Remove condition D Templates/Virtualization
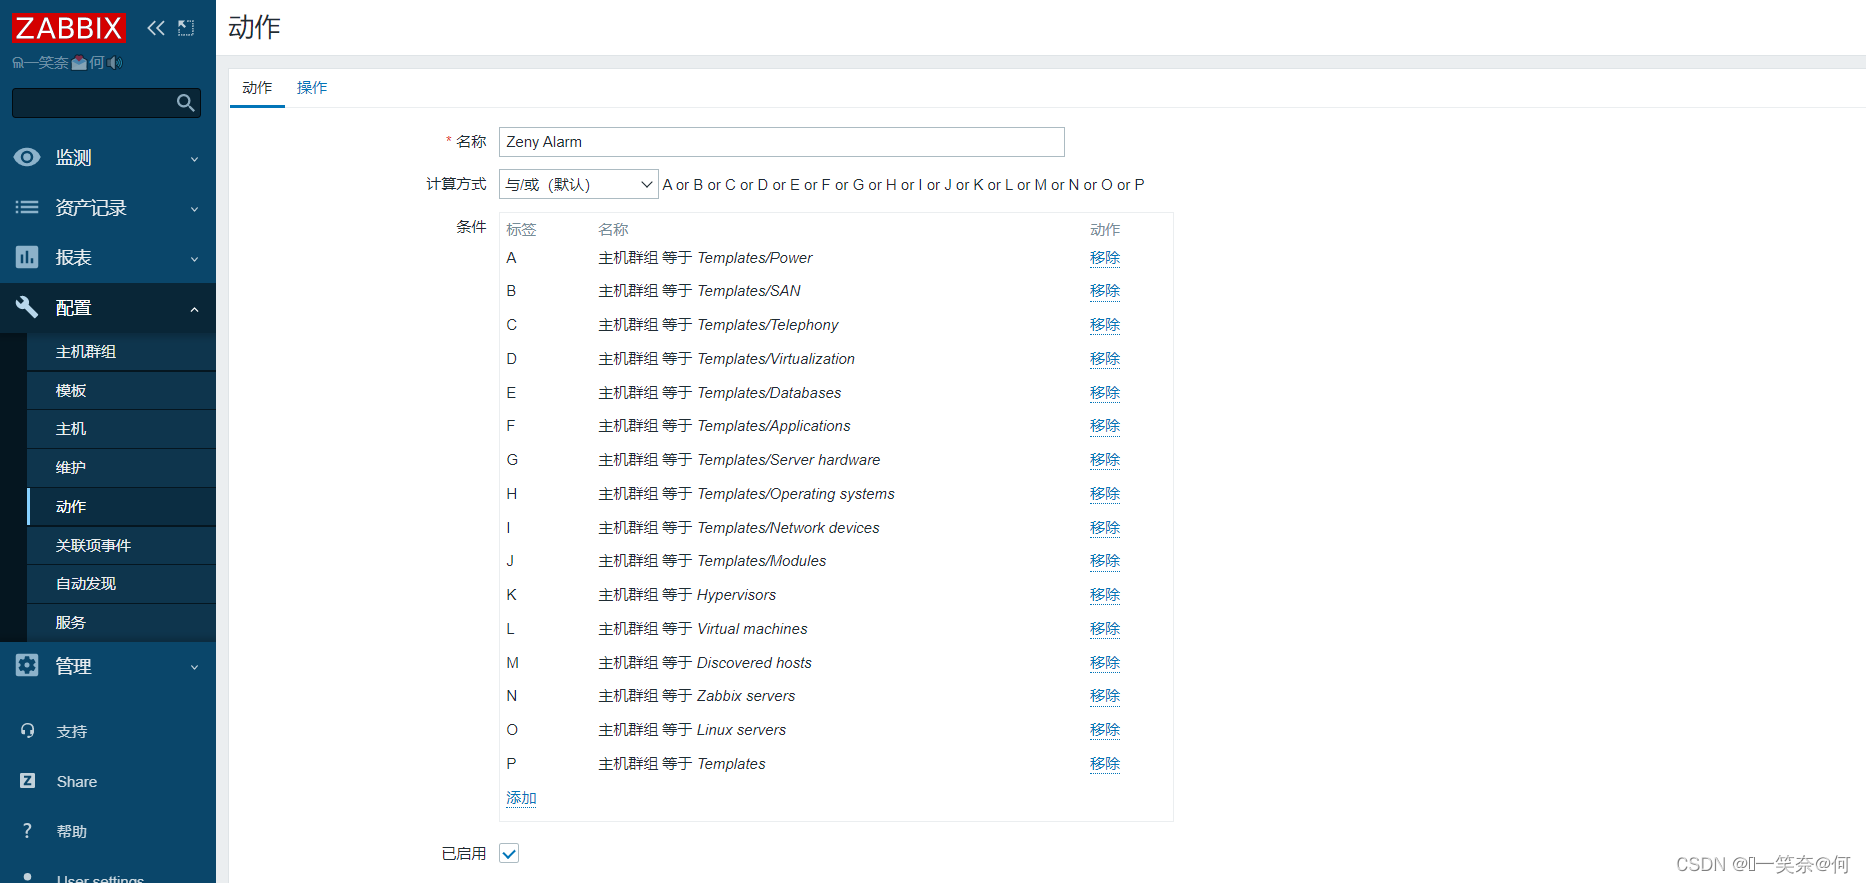The width and height of the screenshot is (1866, 883). click(1104, 359)
